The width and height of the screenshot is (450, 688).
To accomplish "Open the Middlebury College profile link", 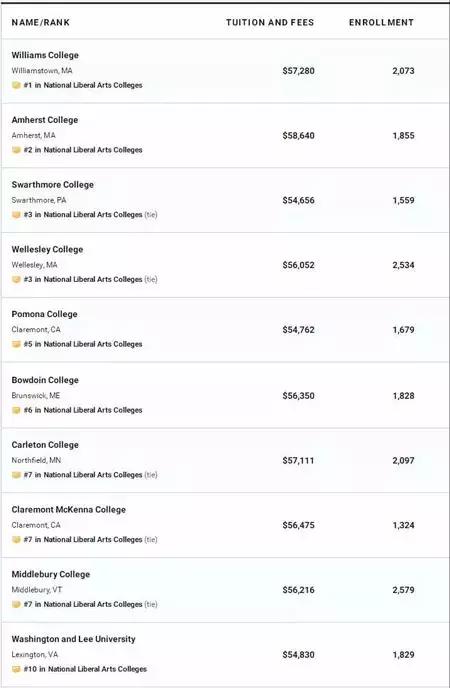I will (51, 574).
